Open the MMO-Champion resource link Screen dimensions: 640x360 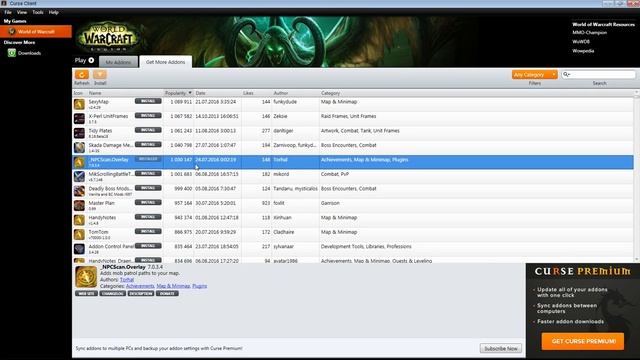click(x=589, y=33)
